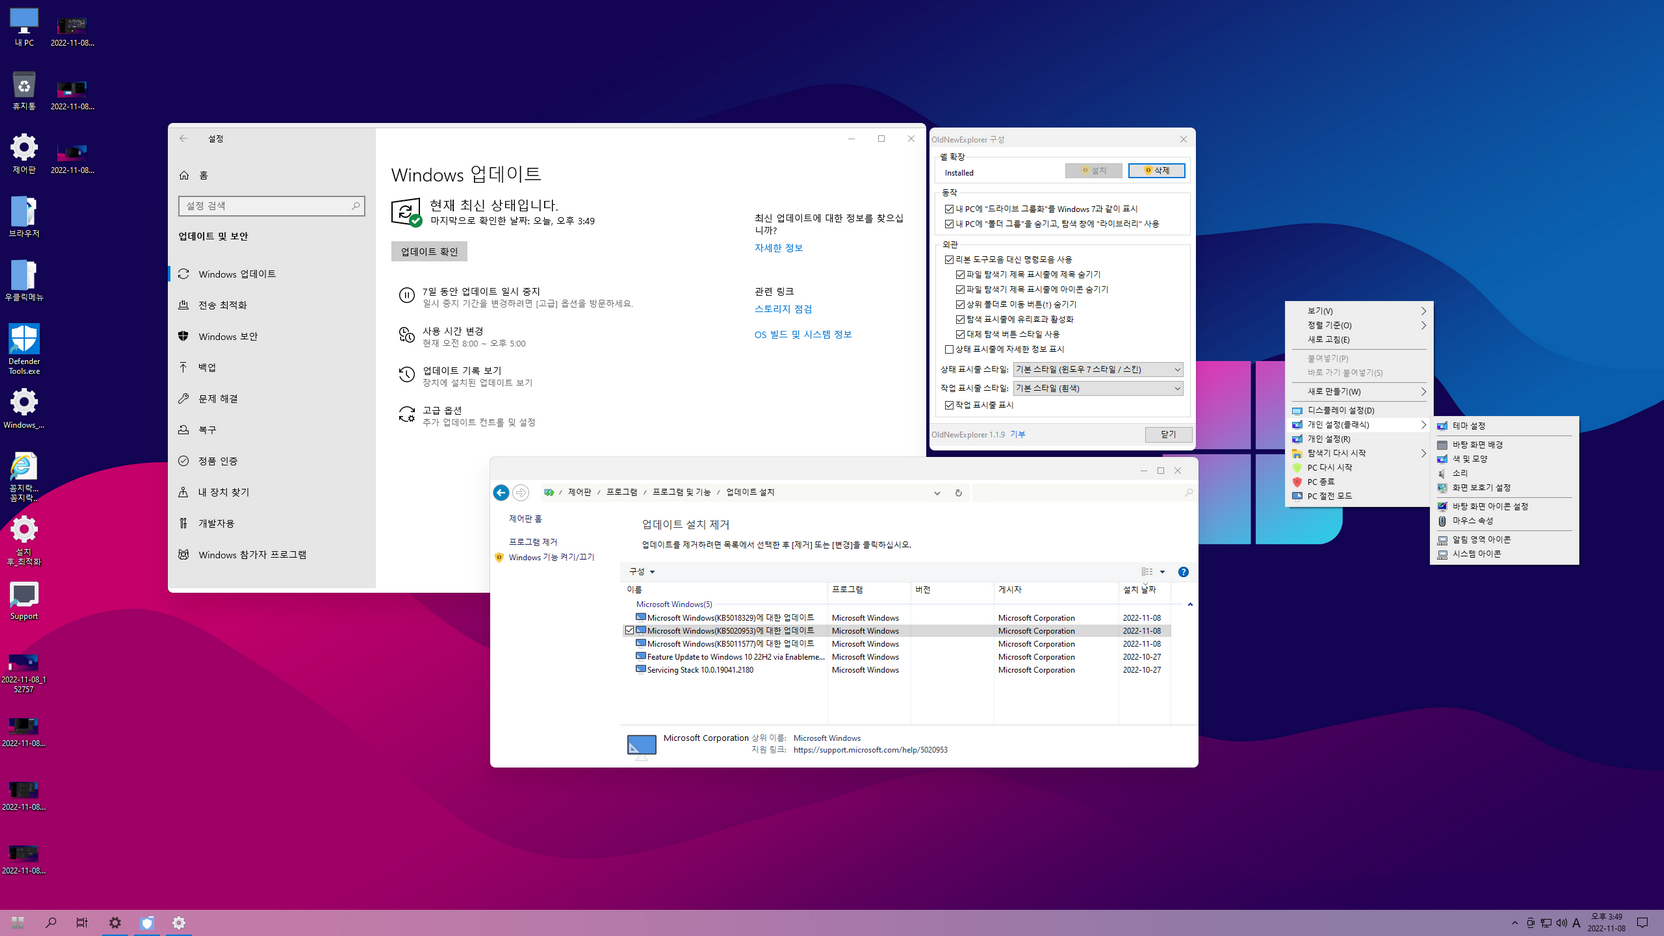Viewport: 1664px width, 936px height.
Task: Open the 자세한 정보 link
Action: point(778,248)
